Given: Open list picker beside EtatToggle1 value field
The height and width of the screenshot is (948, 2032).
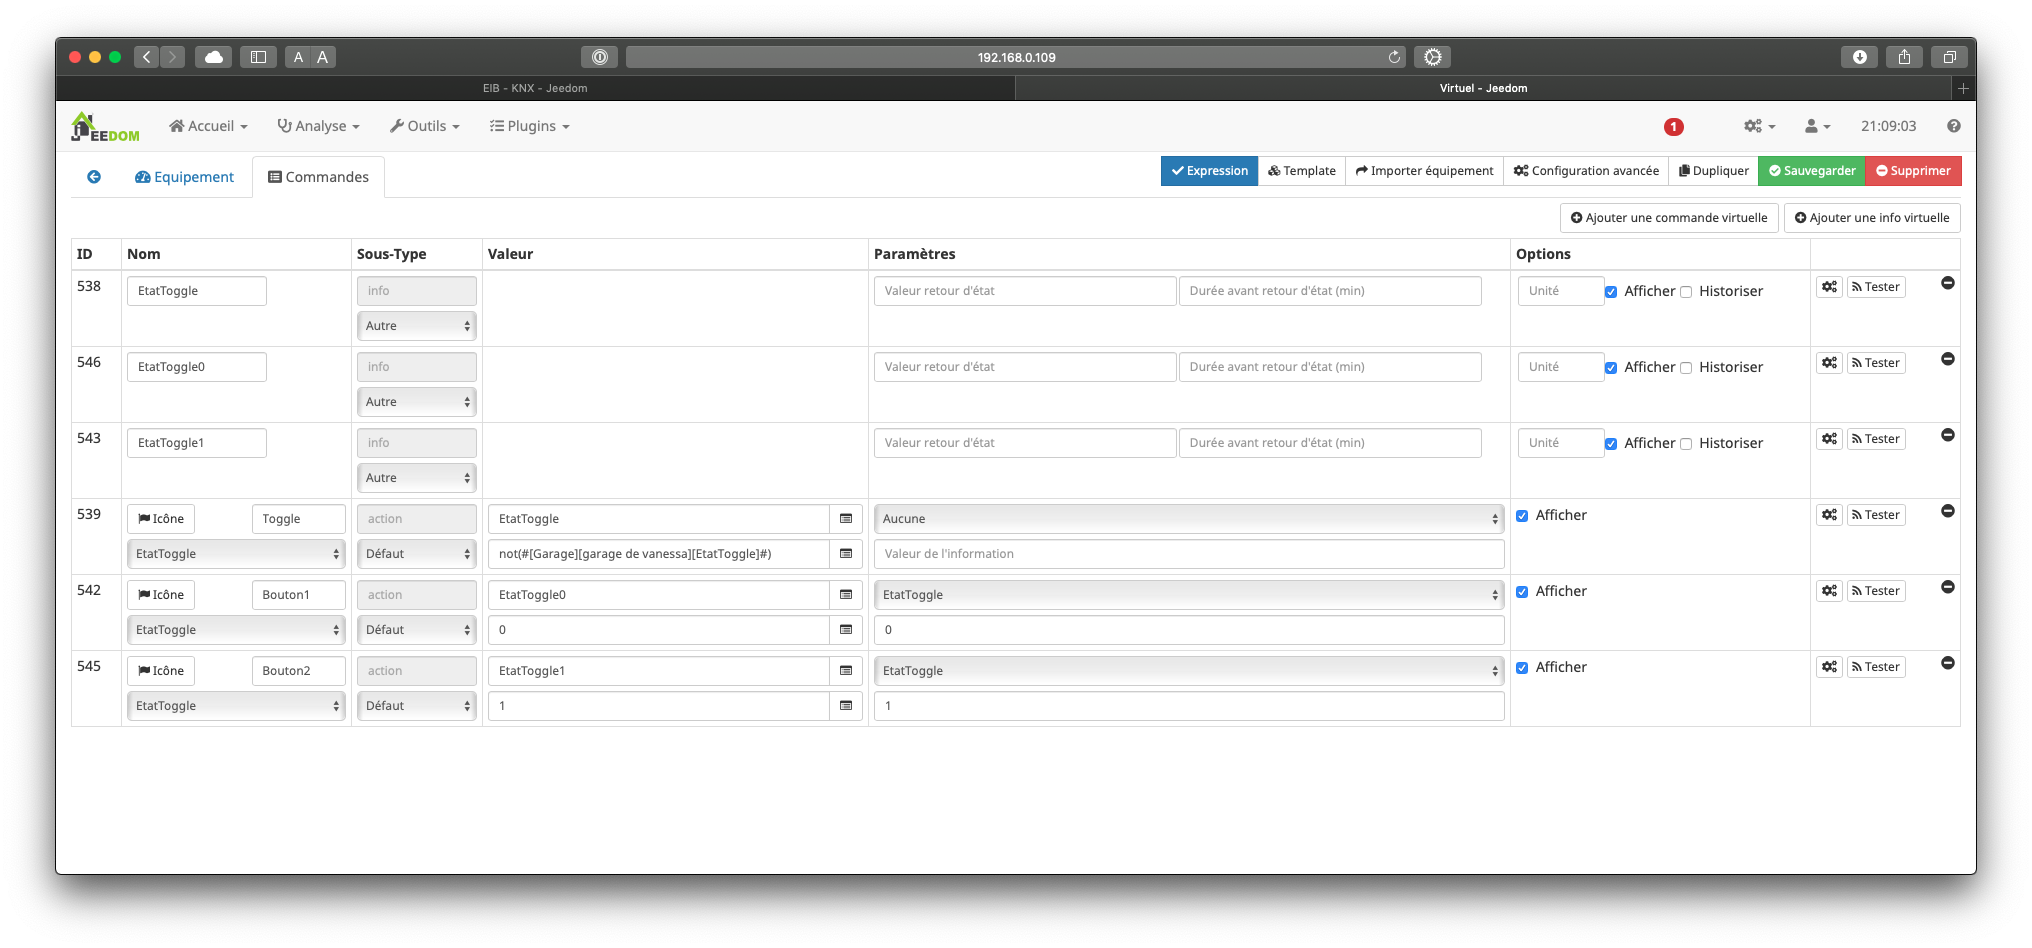Looking at the screenshot, I should [x=846, y=671].
